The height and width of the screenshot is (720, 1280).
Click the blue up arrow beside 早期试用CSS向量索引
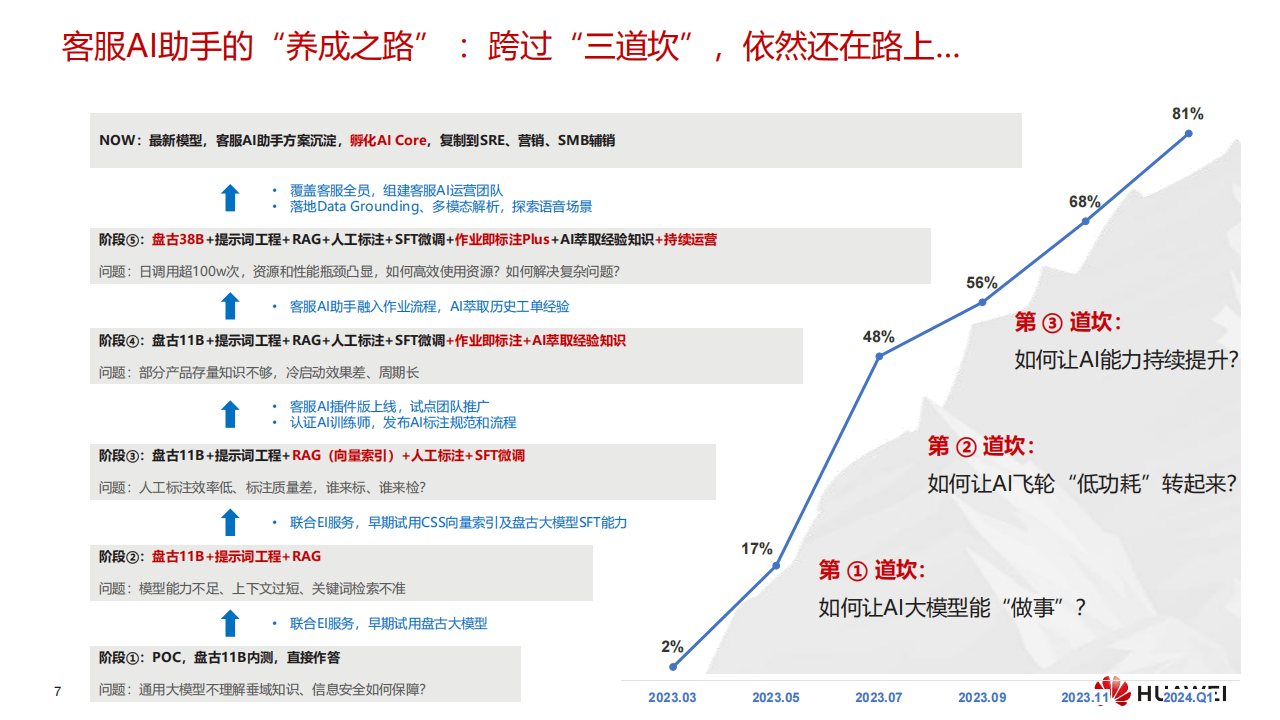point(230,522)
